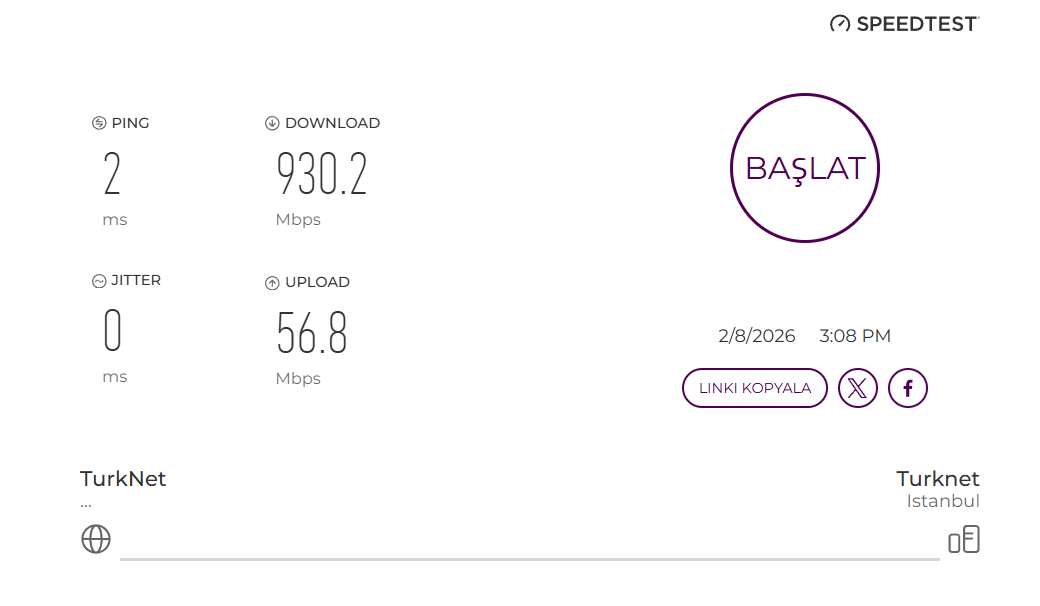Share the result on Facebook
1040x606 pixels.
click(x=908, y=388)
